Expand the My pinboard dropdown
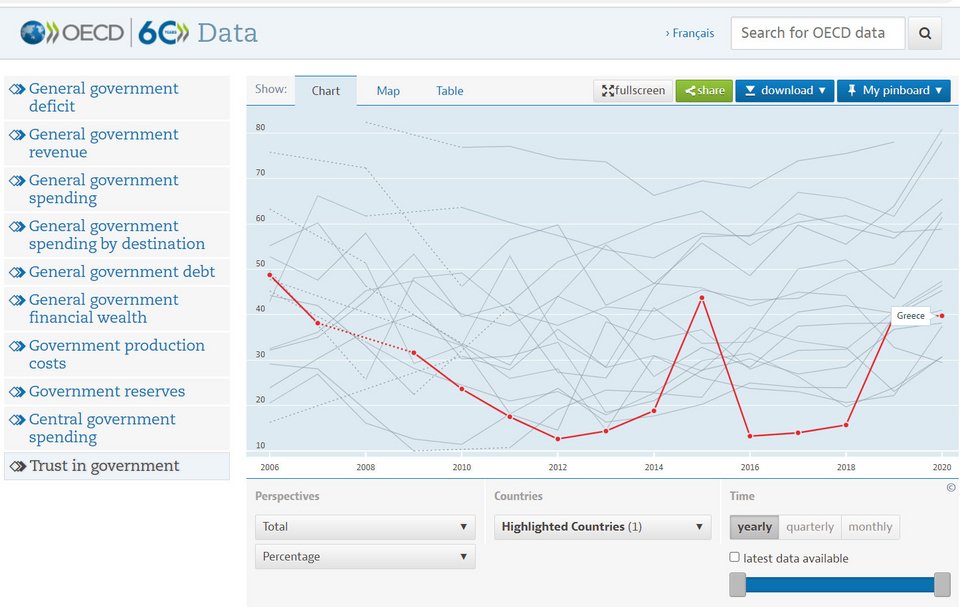 [894, 91]
